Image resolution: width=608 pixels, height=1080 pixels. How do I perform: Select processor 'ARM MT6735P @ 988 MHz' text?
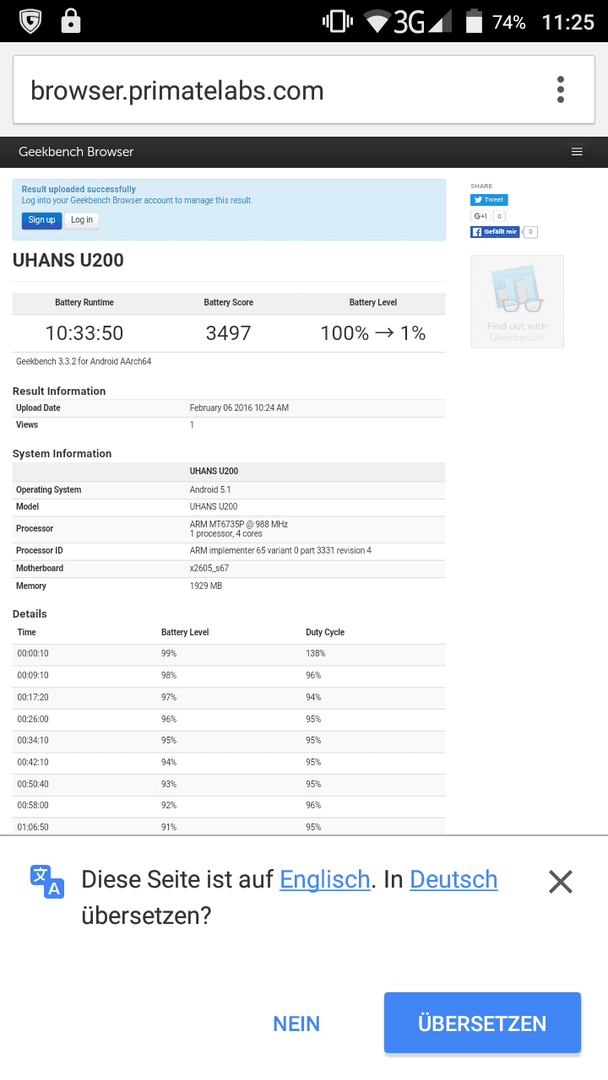pyautogui.click(x=238, y=524)
